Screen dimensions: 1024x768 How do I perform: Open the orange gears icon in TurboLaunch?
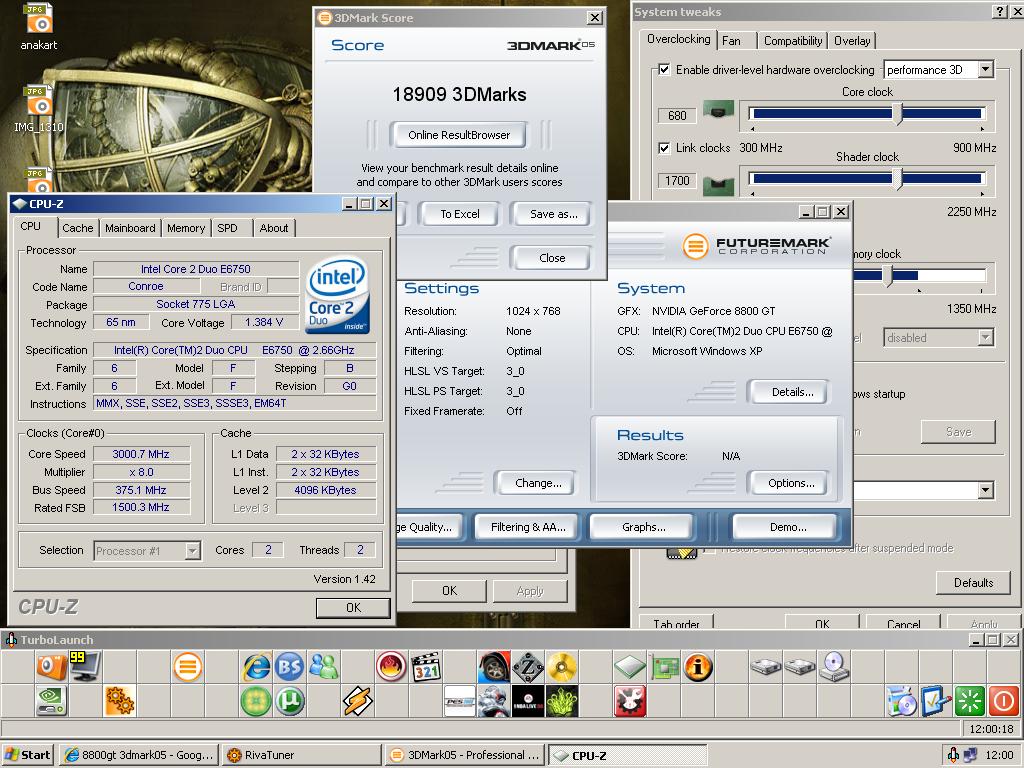tap(120, 701)
